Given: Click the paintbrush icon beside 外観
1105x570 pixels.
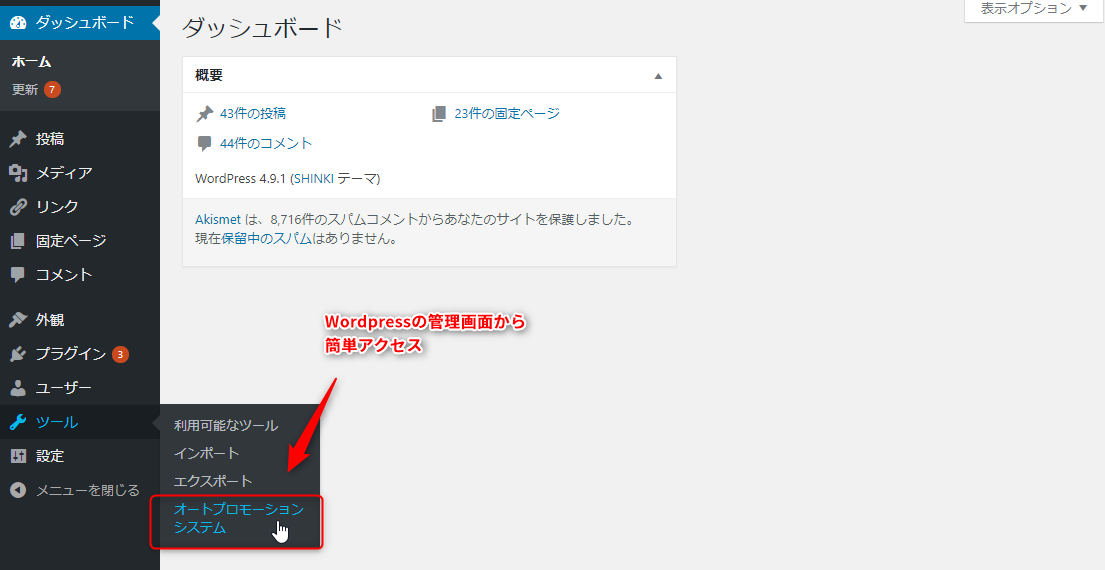Looking at the screenshot, I should [18, 320].
